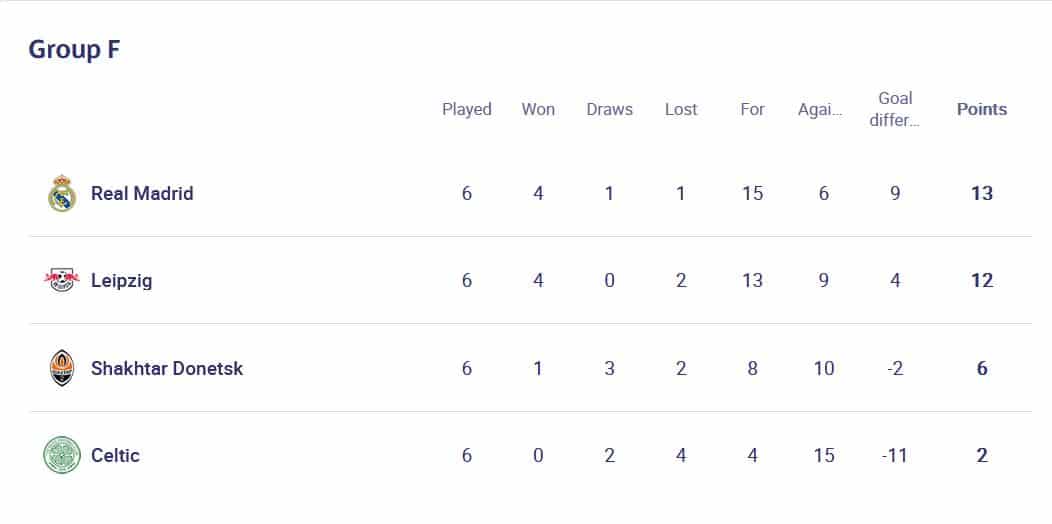Open the Leipzig team link
The height and width of the screenshot is (524, 1052).
(121, 280)
